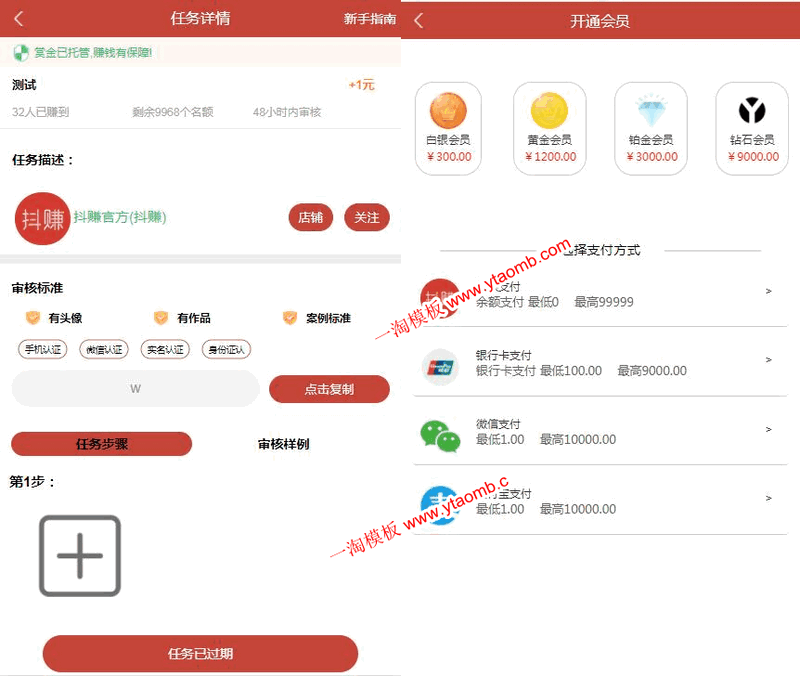This screenshot has width=800, height=677.
Task: Select the 实名认证 tag
Action: tap(165, 349)
